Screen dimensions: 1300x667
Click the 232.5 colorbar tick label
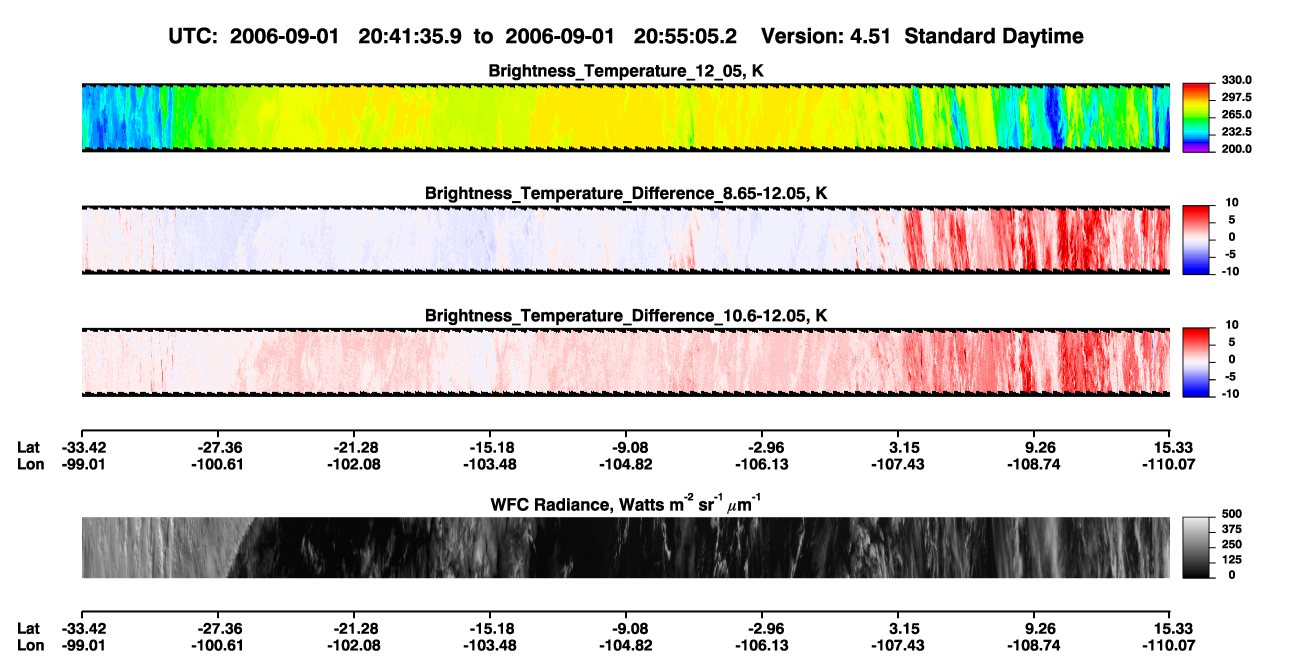tap(1236, 132)
